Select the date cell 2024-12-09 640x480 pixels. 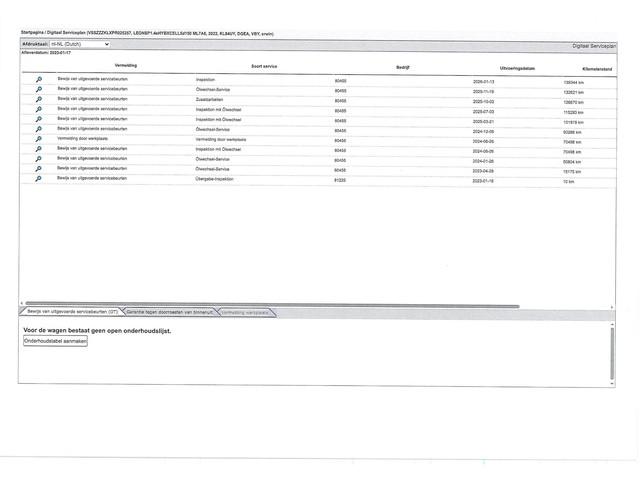tap(483, 131)
